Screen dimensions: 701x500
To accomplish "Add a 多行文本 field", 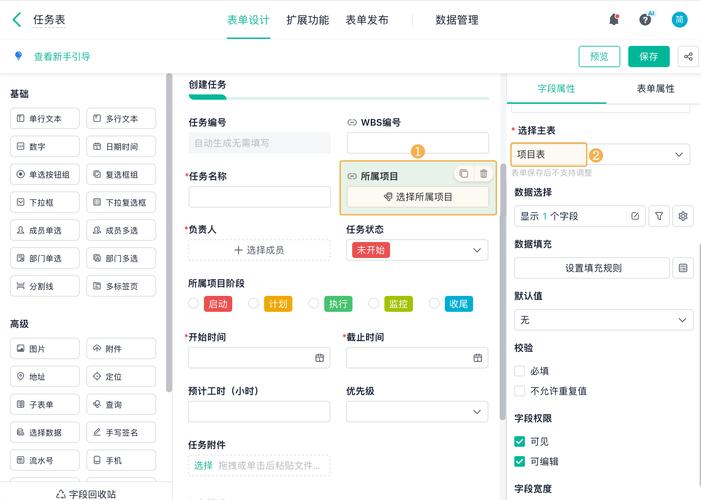I will click(121, 119).
